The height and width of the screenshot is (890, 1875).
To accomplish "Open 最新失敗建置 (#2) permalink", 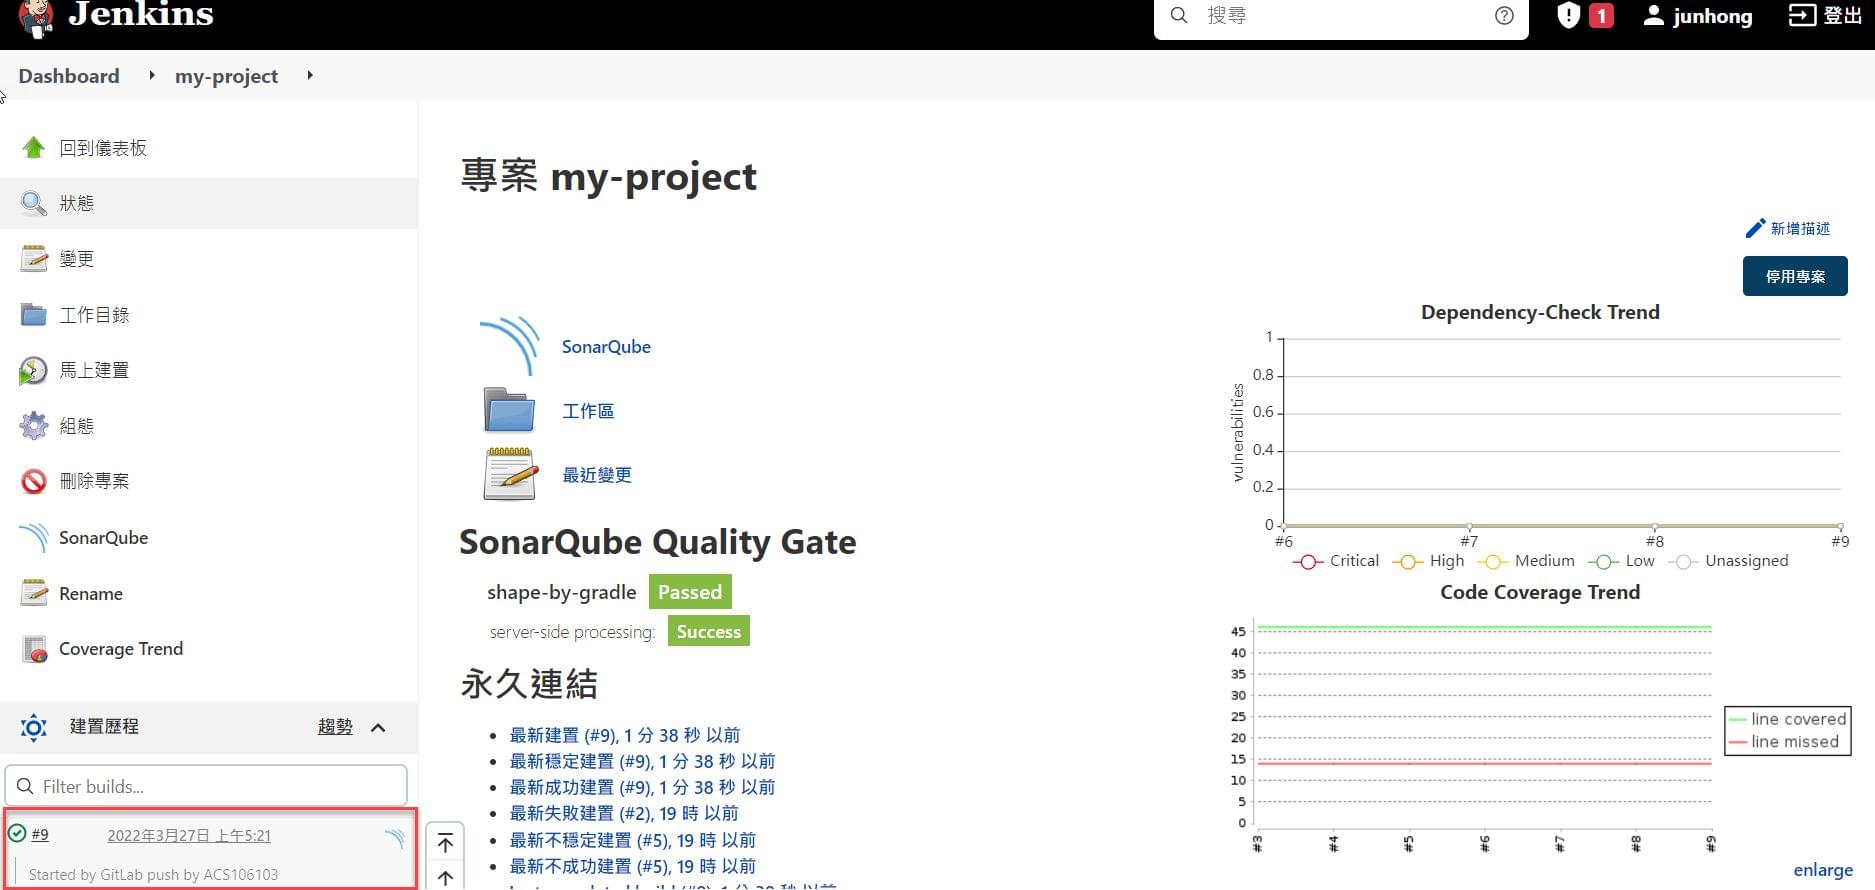I will [624, 813].
